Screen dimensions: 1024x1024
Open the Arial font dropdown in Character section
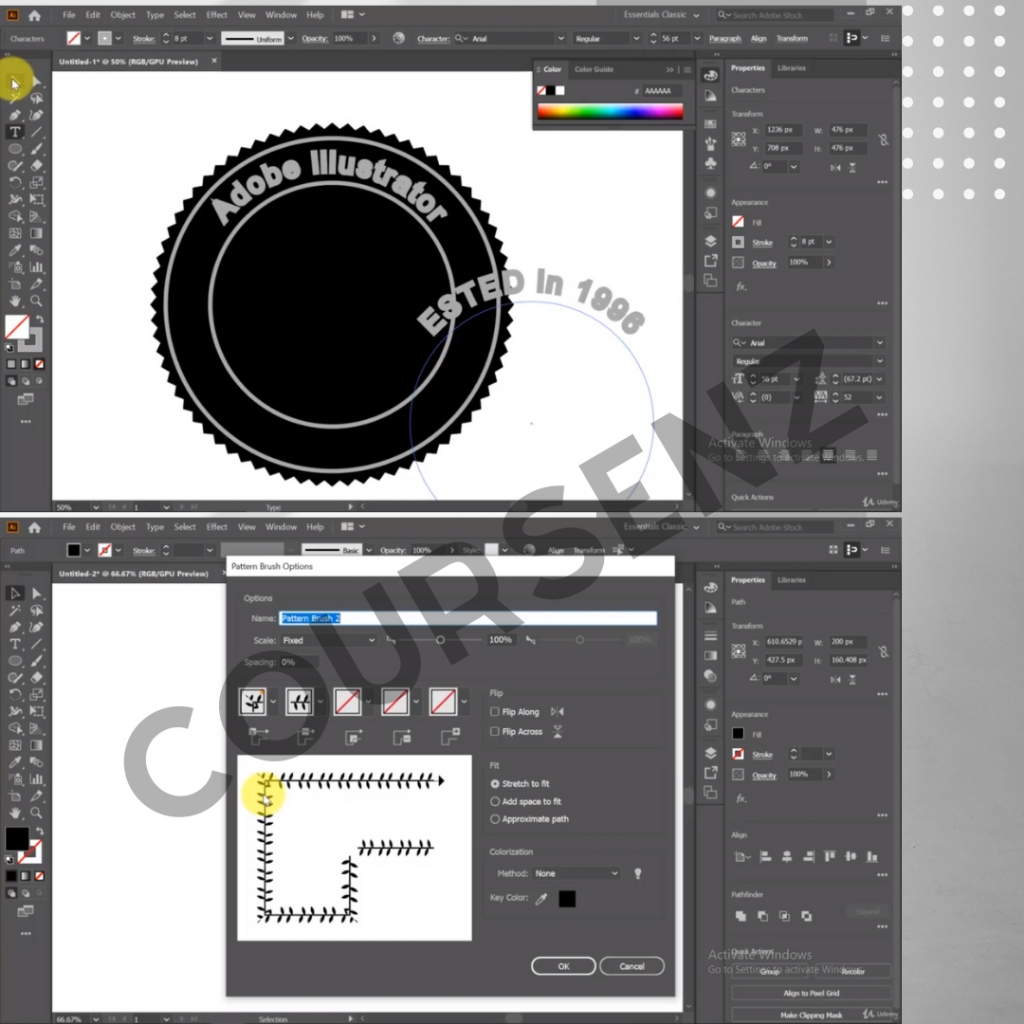click(880, 342)
